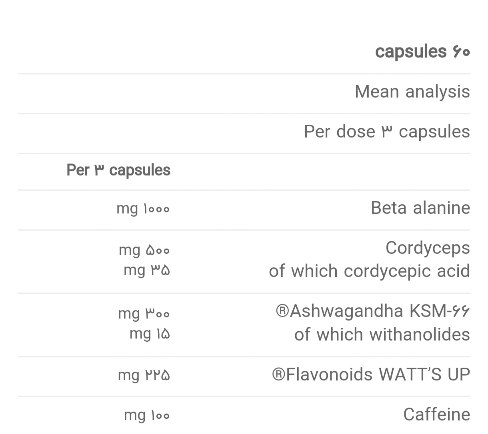The width and height of the screenshot is (488, 434).
Task: Click the Caffeine 100 mg value
Action: click(147, 416)
